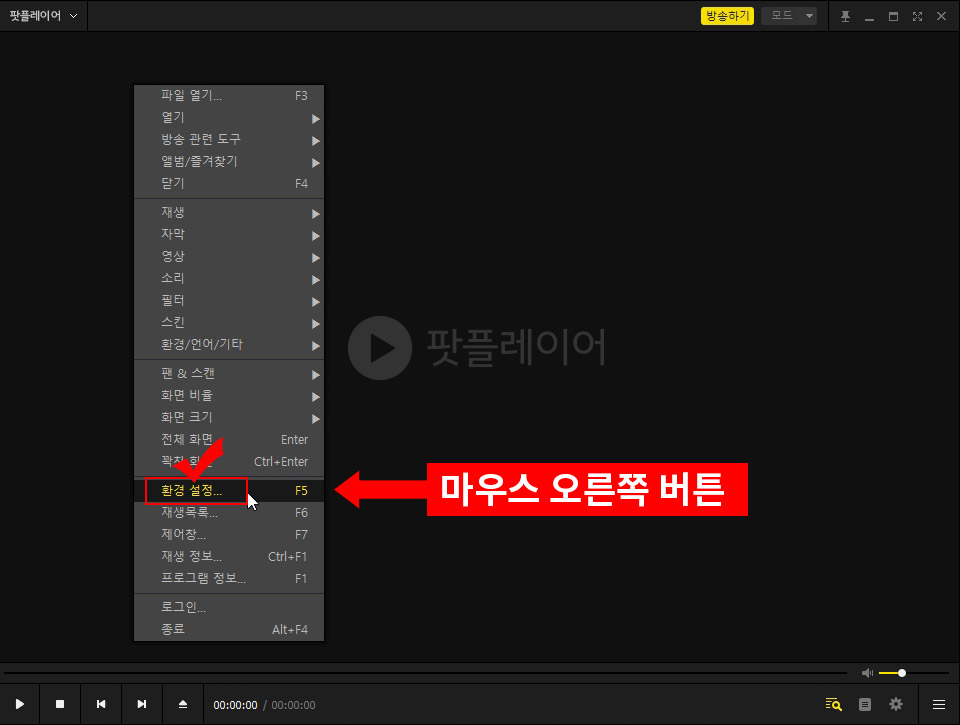This screenshot has width=960, height=725.
Task: Open the chat/list panel icon in the bottom bar
Action: 864,704
